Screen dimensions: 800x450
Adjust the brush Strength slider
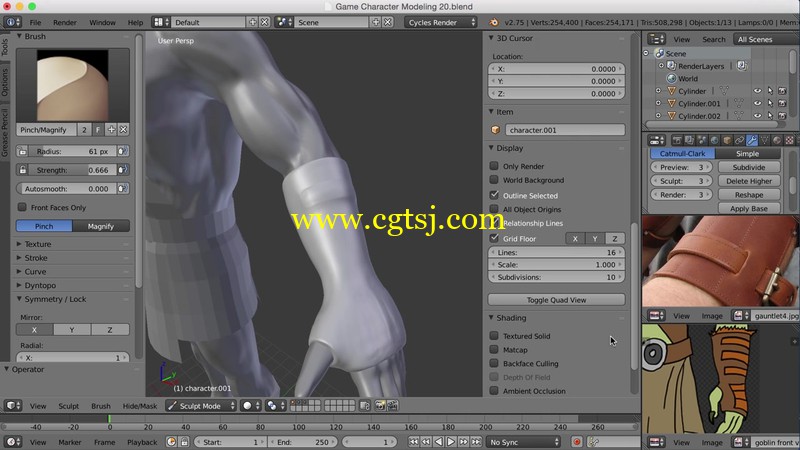tap(72, 170)
